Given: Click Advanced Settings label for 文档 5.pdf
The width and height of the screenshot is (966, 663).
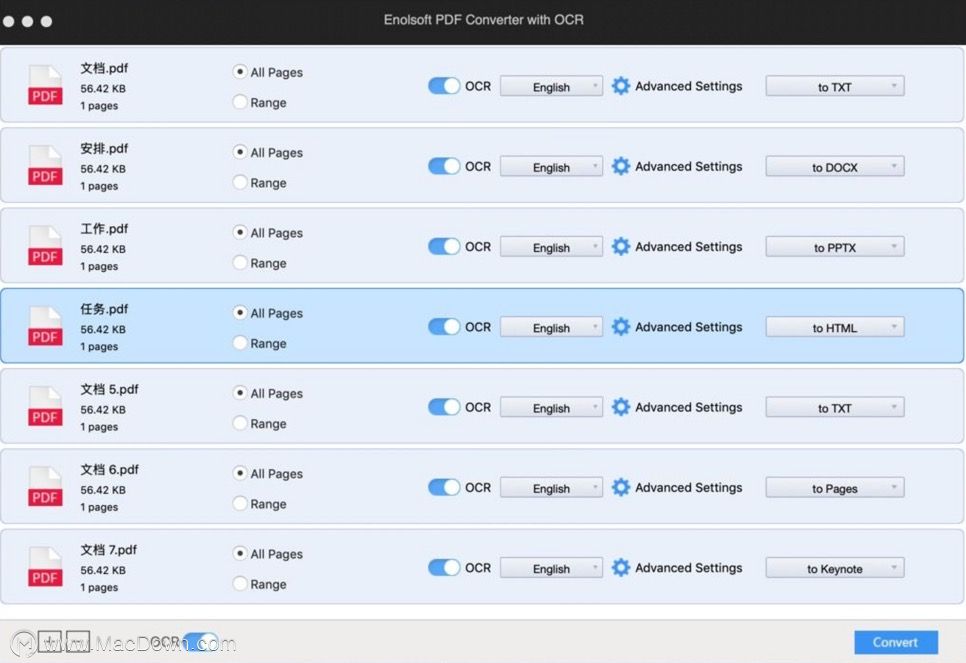Looking at the screenshot, I should tap(689, 407).
